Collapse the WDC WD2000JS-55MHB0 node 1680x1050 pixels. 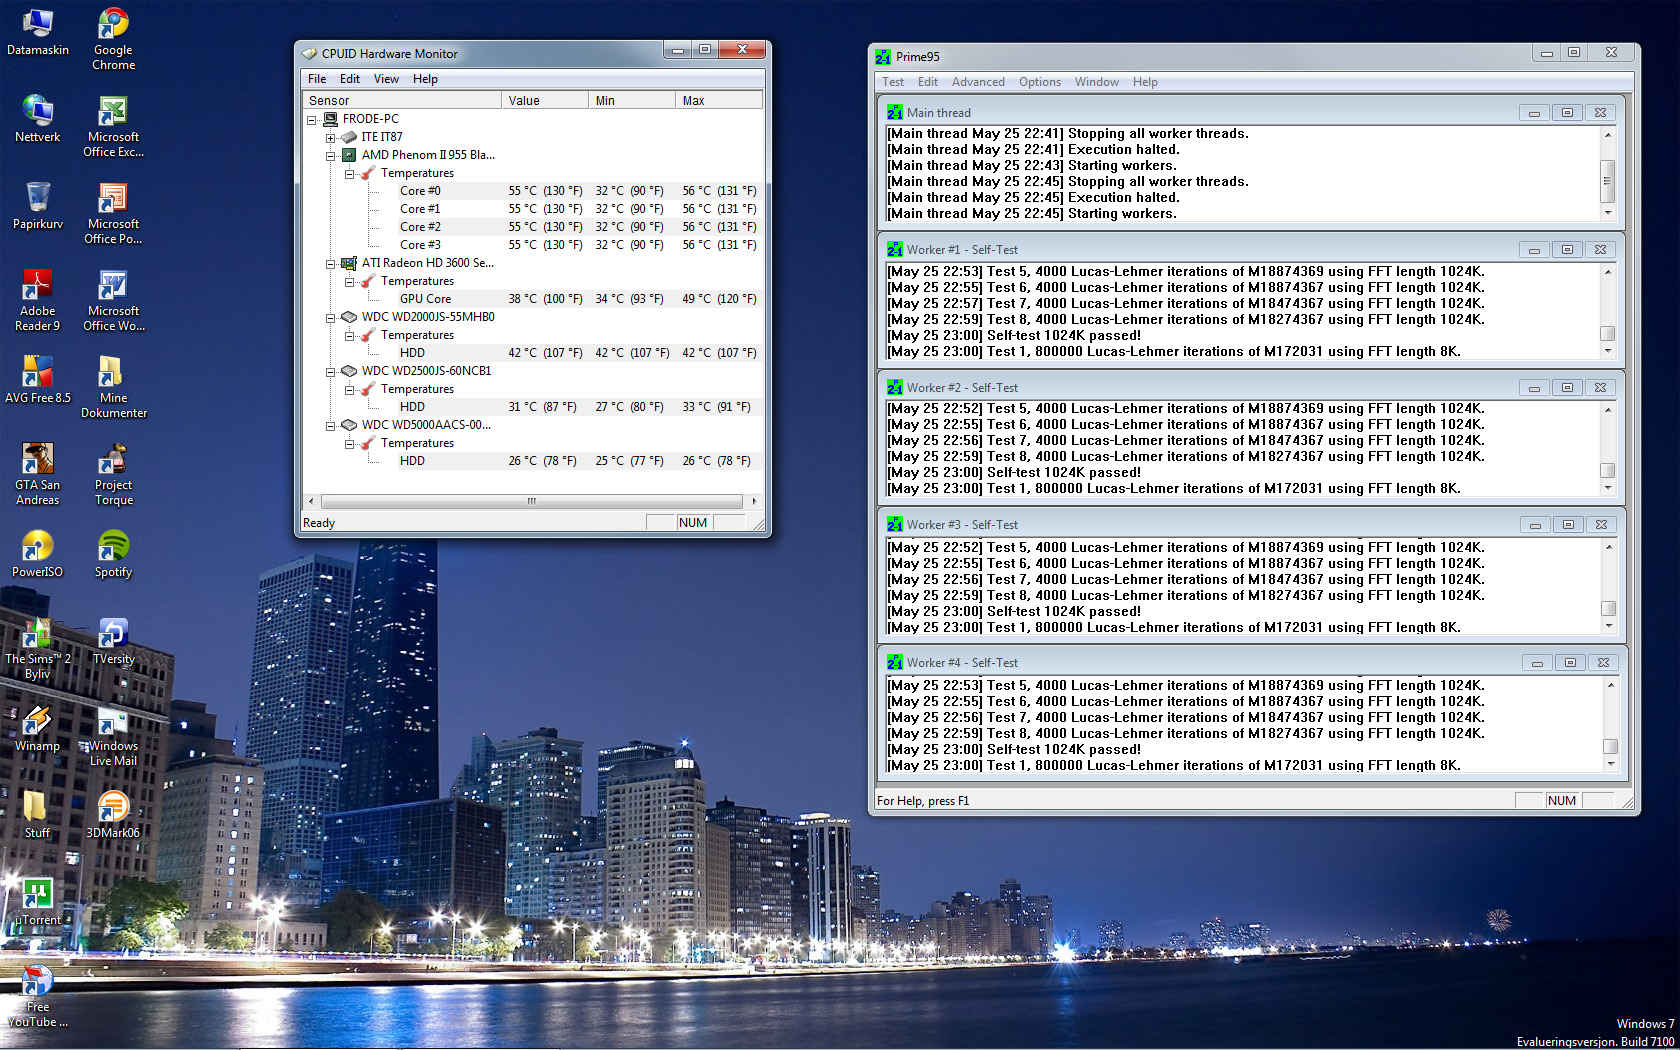click(x=331, y=317)
